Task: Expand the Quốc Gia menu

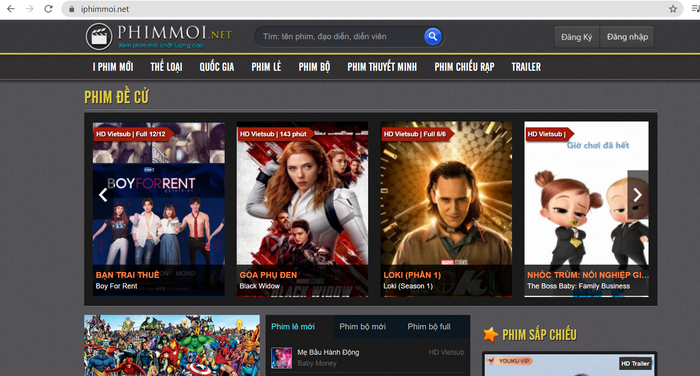Action: click(217, 67)
